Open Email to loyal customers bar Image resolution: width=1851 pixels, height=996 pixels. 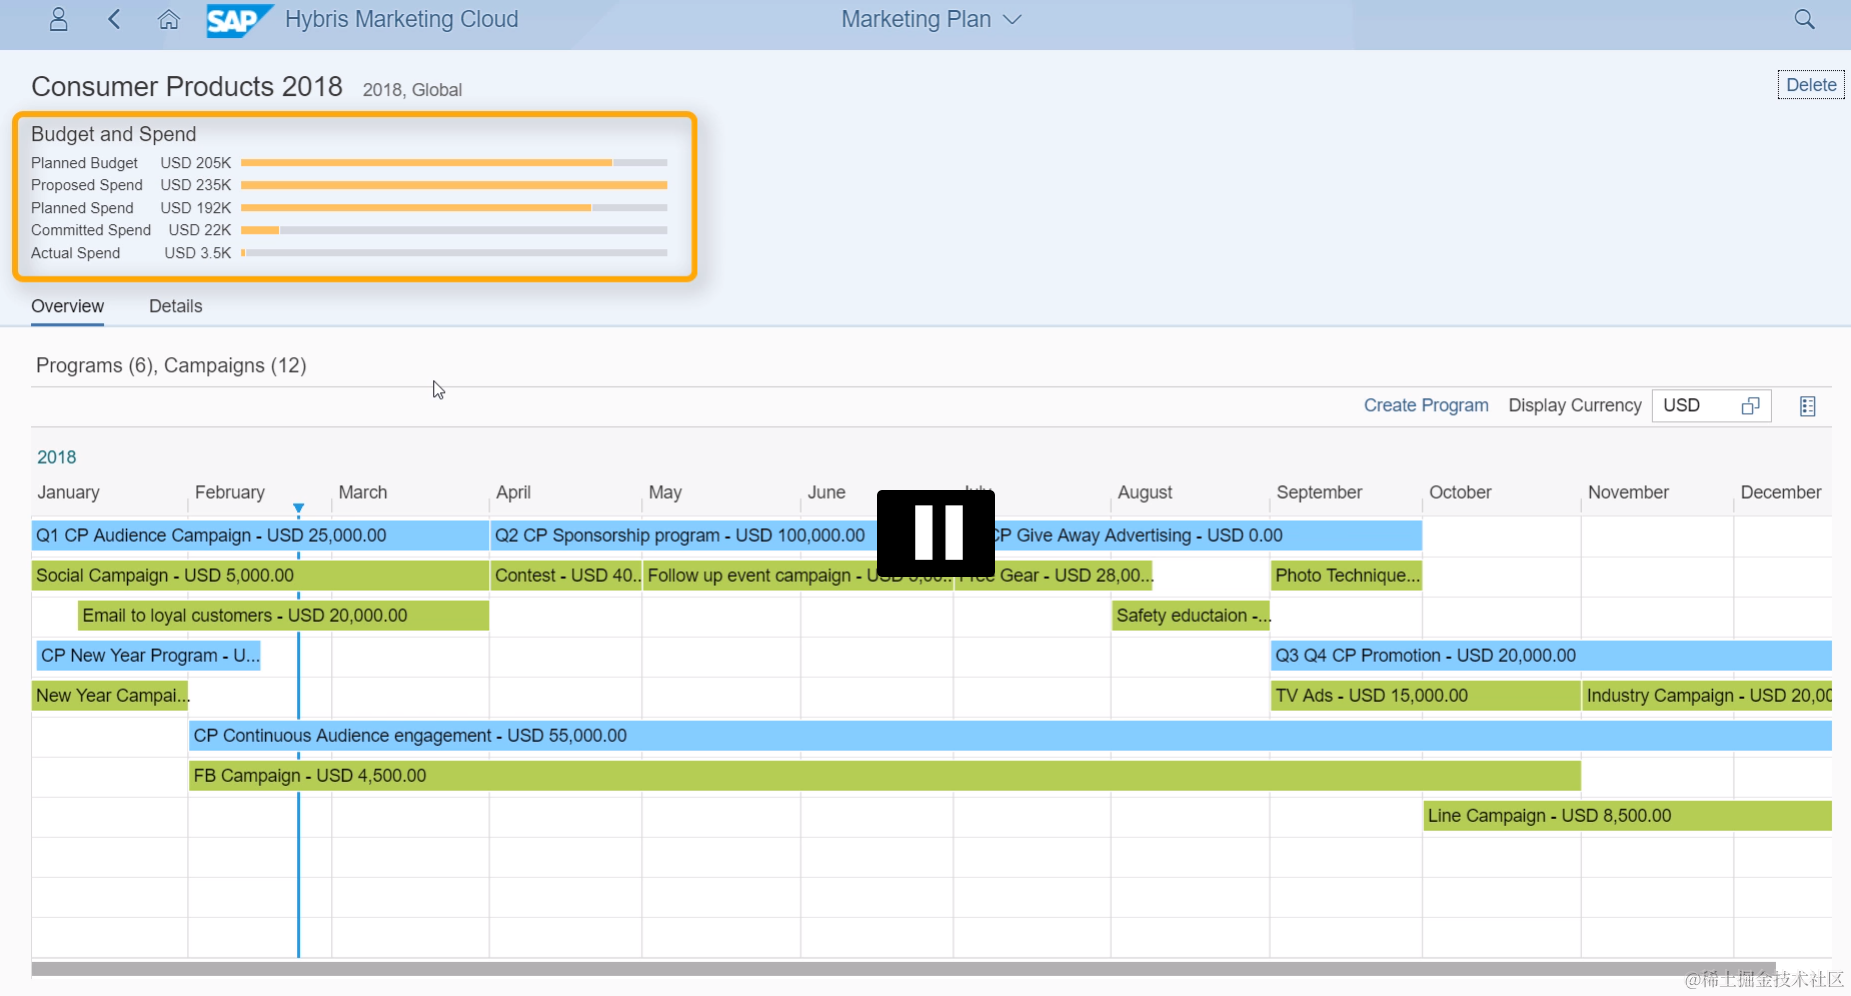283,615
